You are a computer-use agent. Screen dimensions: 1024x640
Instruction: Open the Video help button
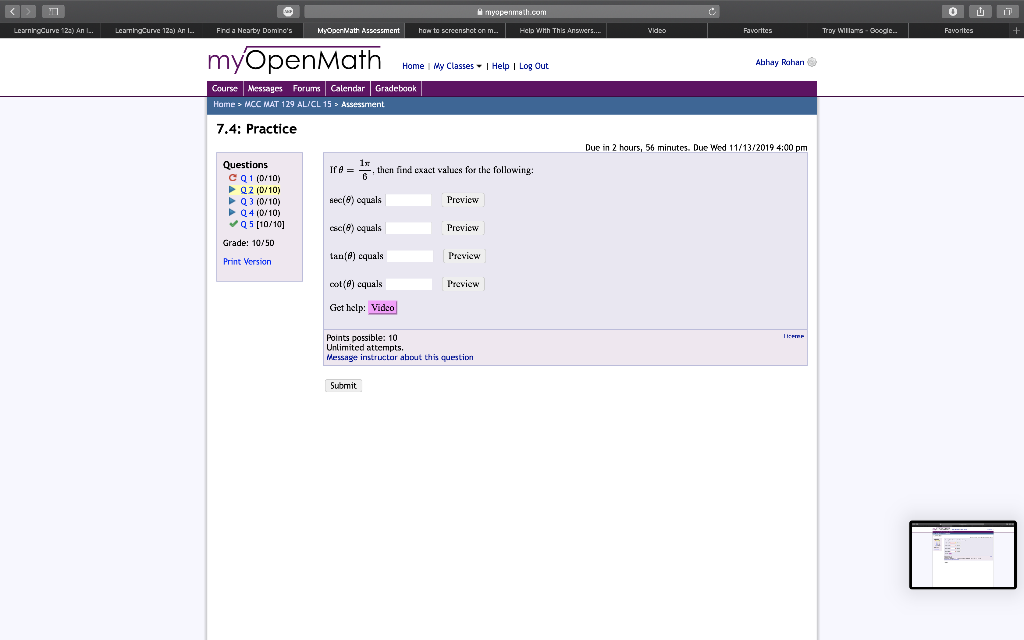pyautogui.click(x=383, y=307)
